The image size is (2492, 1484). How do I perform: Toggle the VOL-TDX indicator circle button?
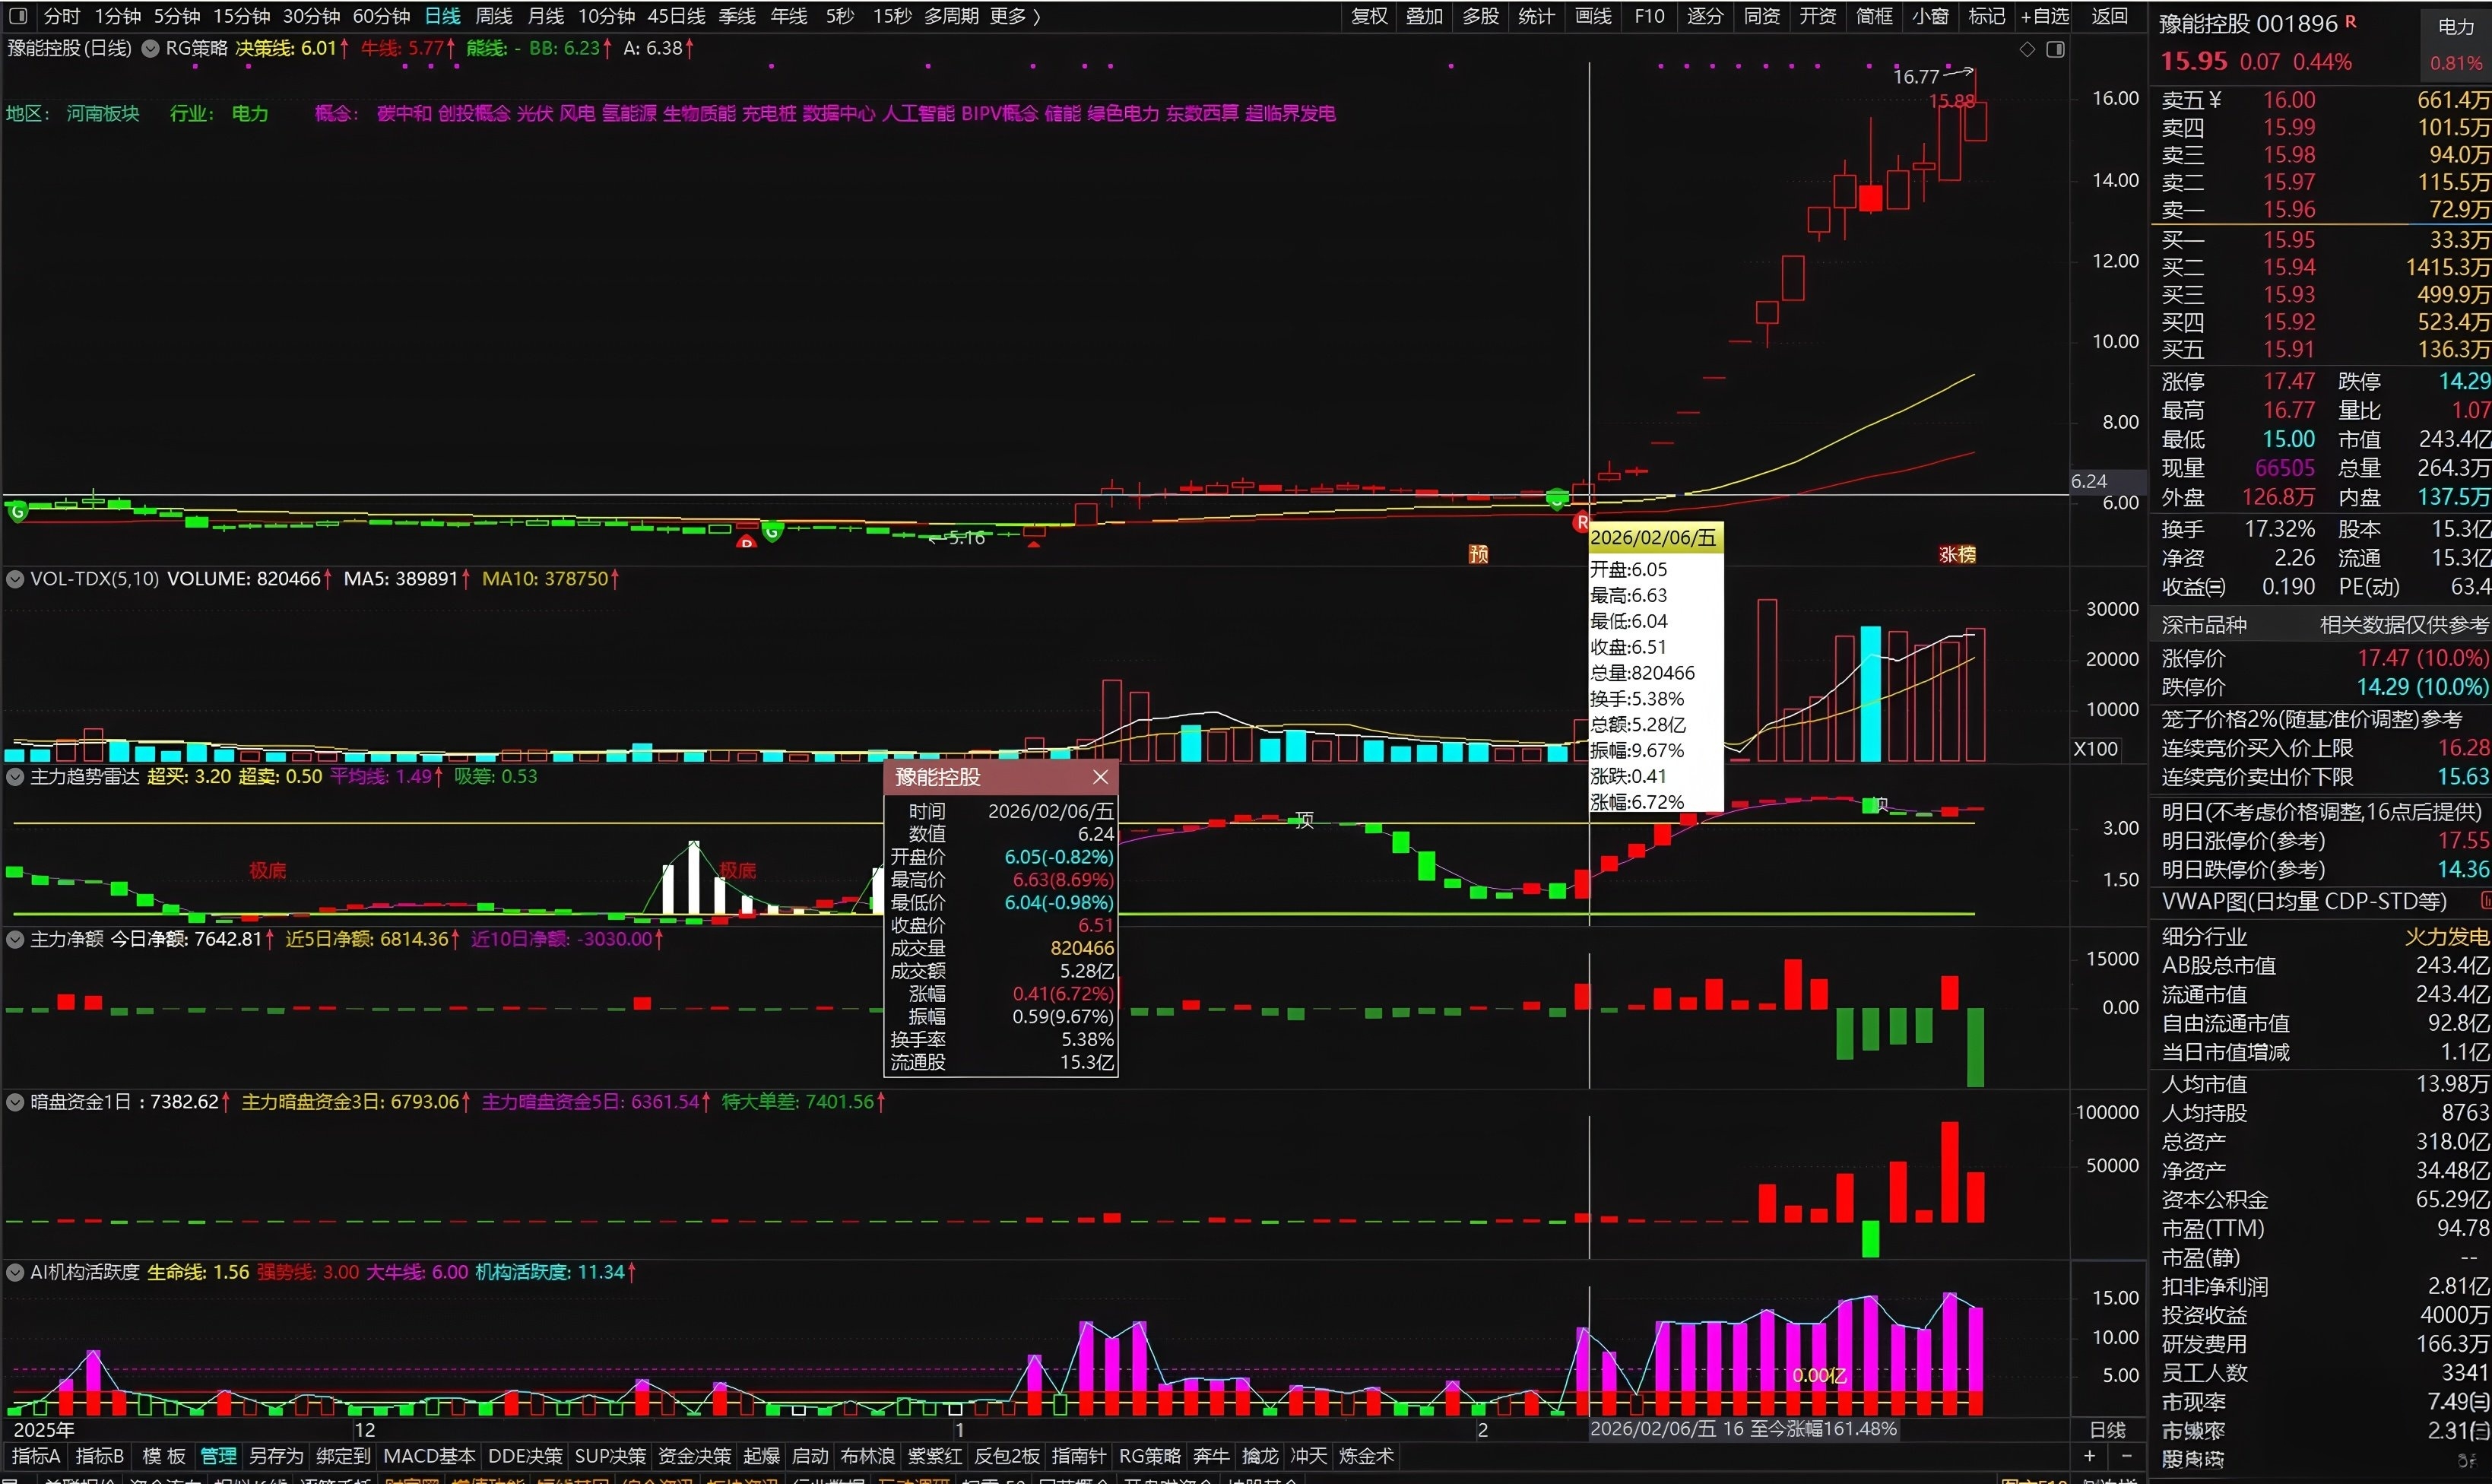(15, 578)
